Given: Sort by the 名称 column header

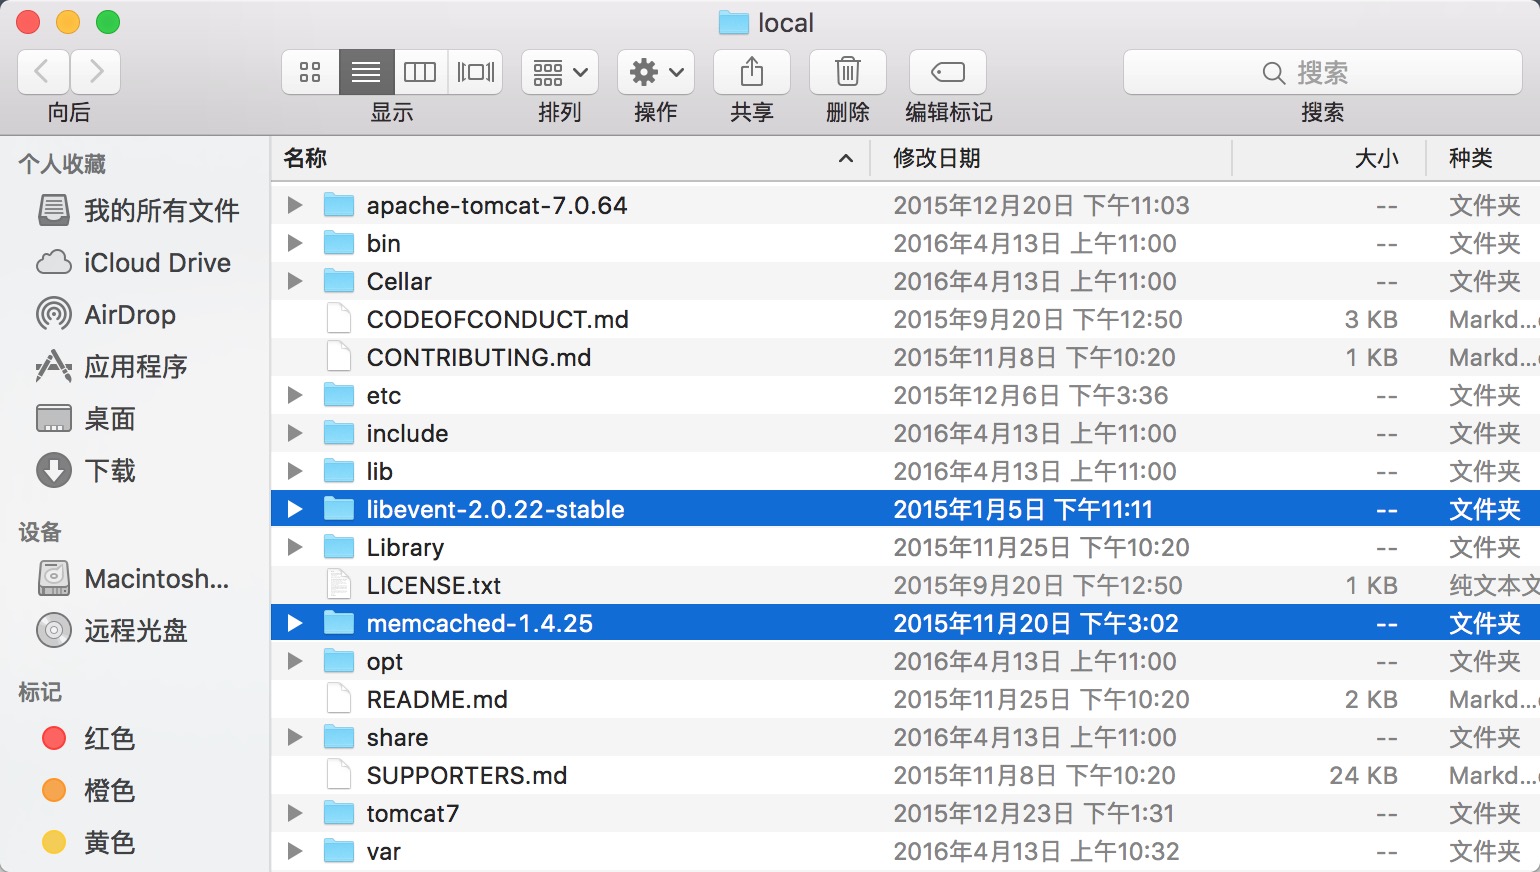Looking at the screenshot, I should (x=570, y=158).
